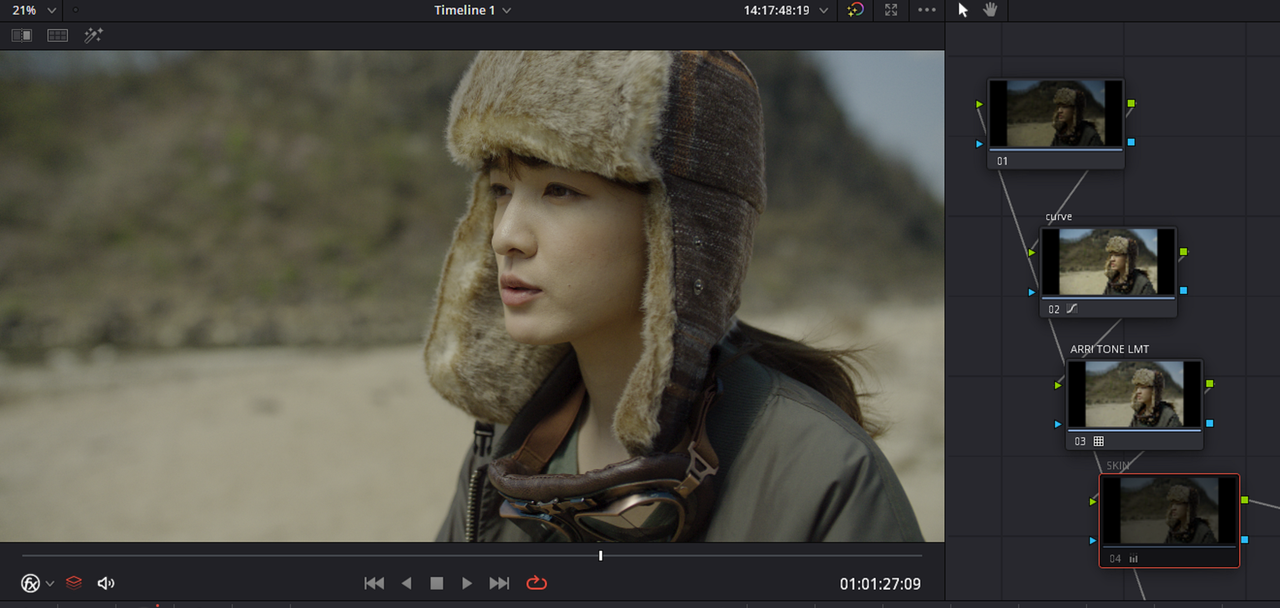Open the 21% zoom level dropdown
Image resolution: width=1280 pixels, height=608 pixels.
coord(33,10)
